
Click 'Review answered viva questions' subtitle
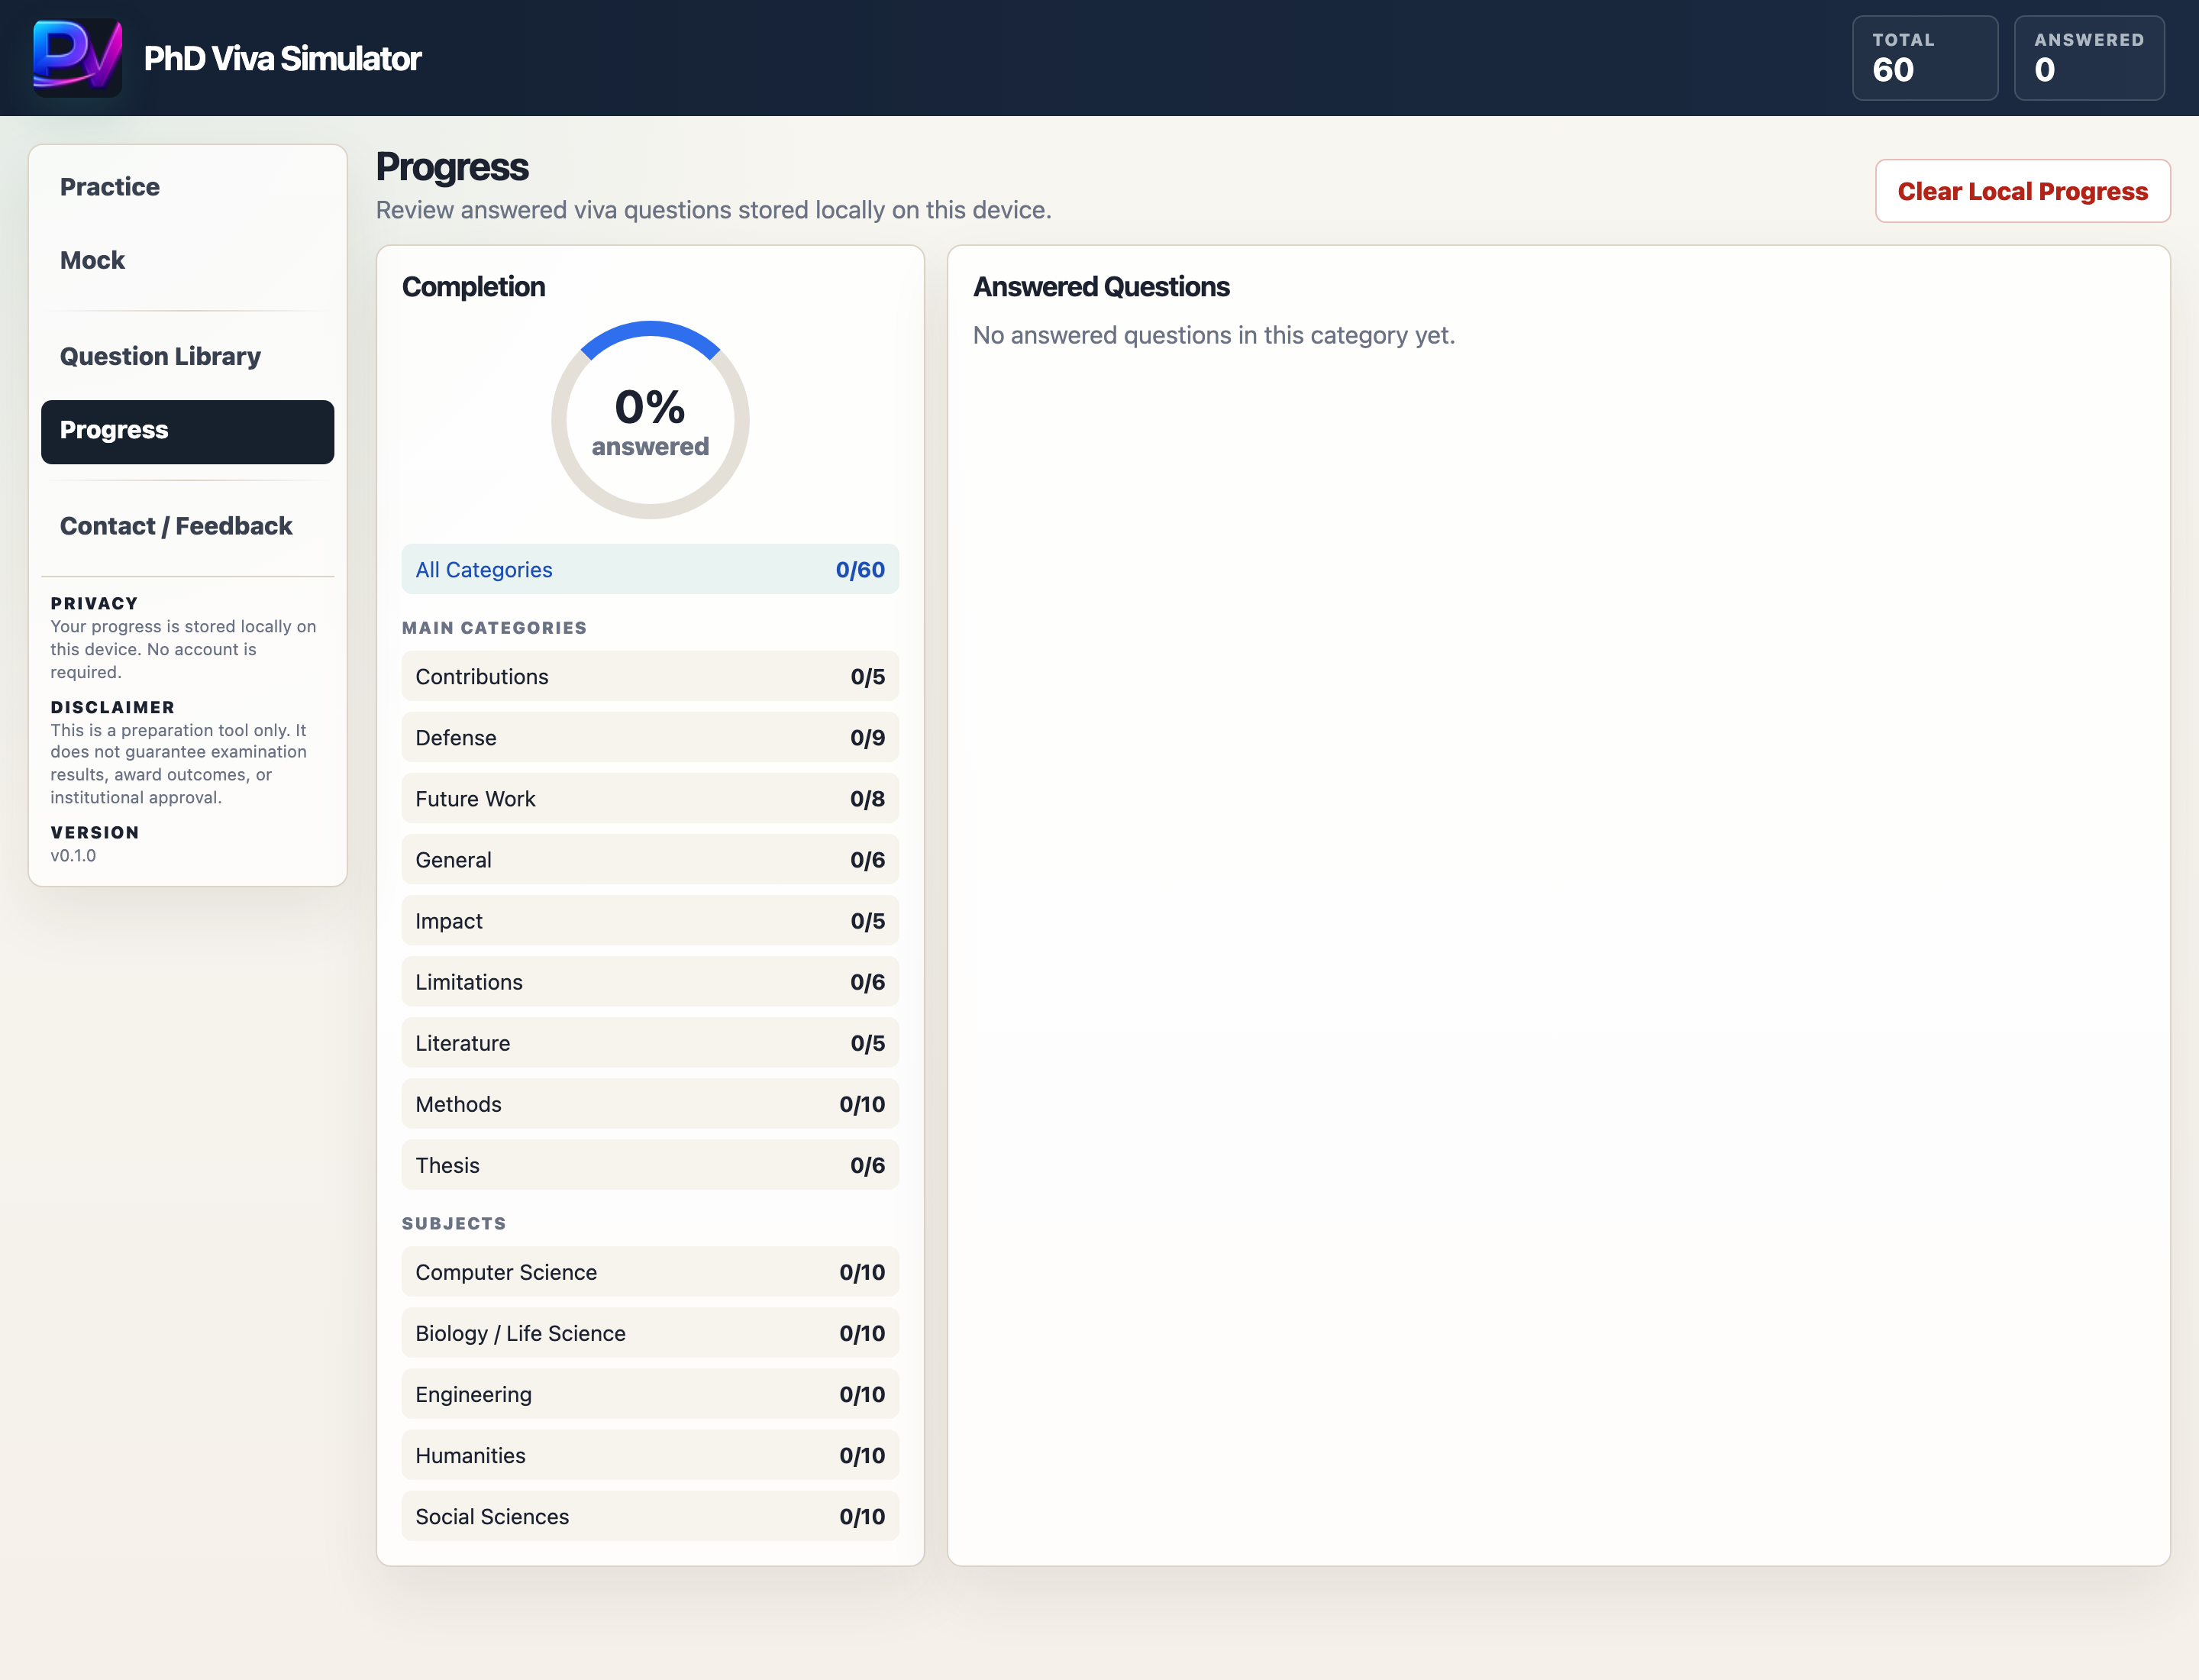click(x=713, y=210)
